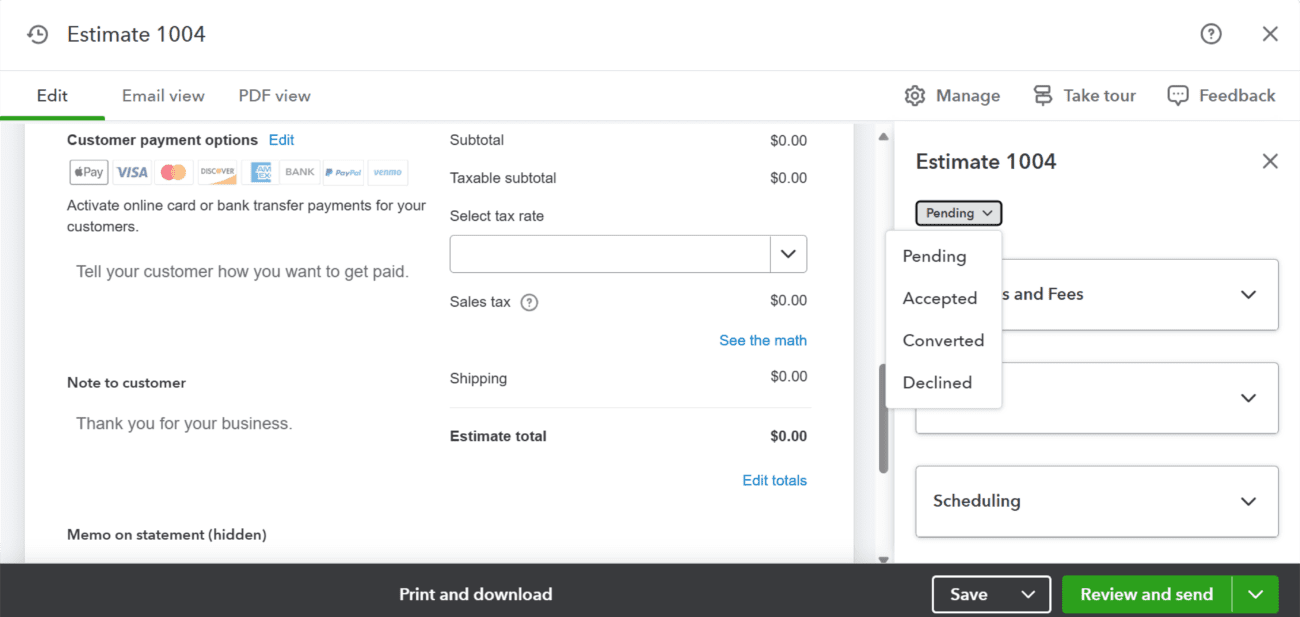This screenshot has width=1300, height=617.
Task: Switch to the Email view tab
Action: point(163,96)
